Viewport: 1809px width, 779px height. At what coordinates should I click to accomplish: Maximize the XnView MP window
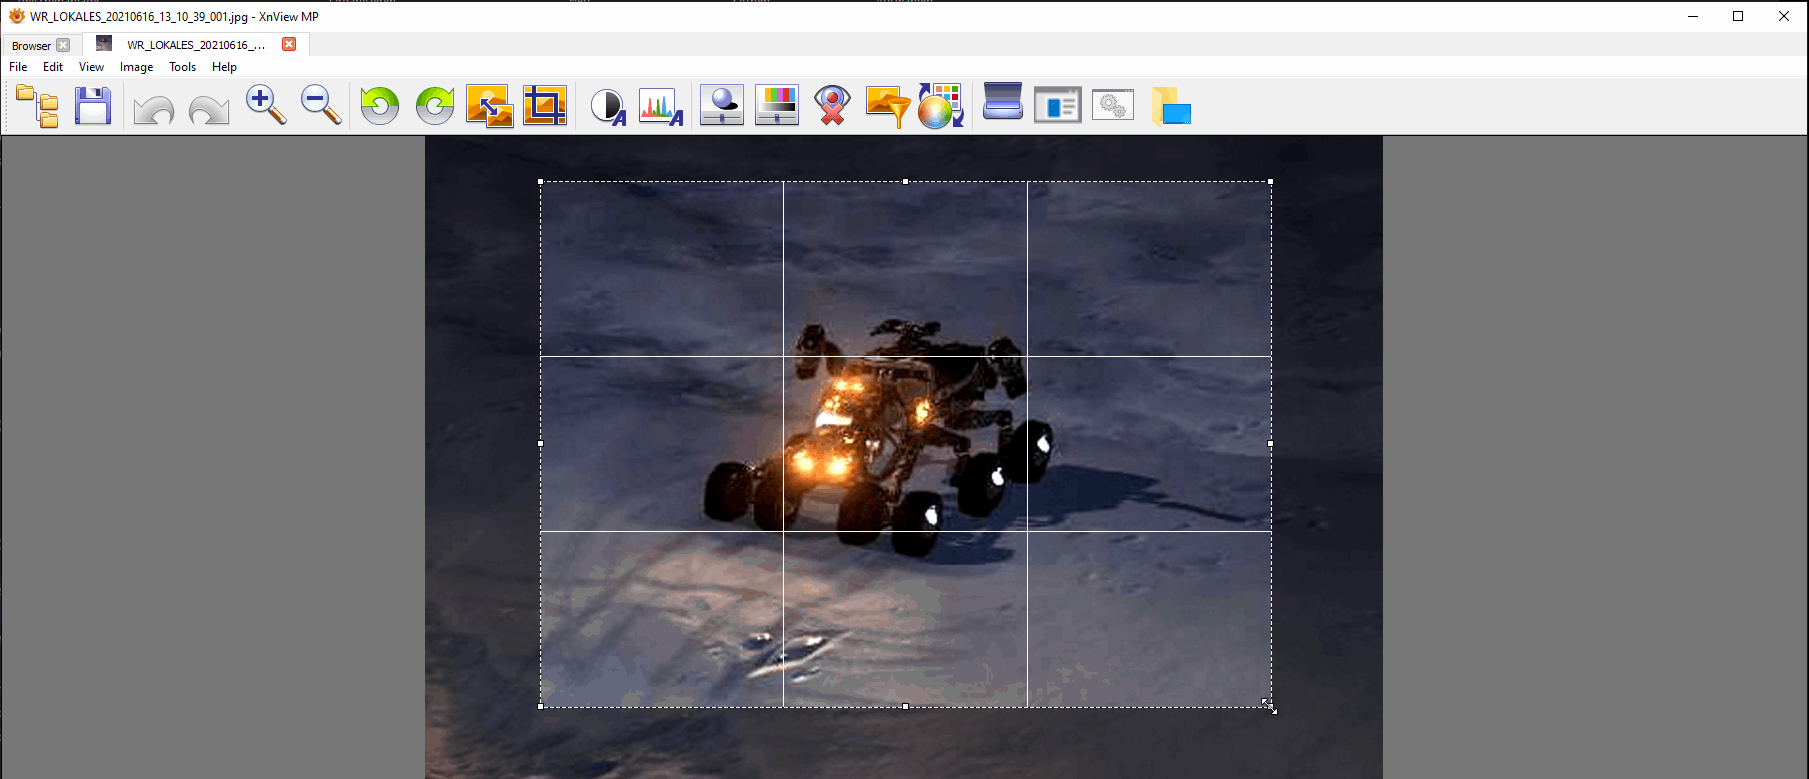1738,16
